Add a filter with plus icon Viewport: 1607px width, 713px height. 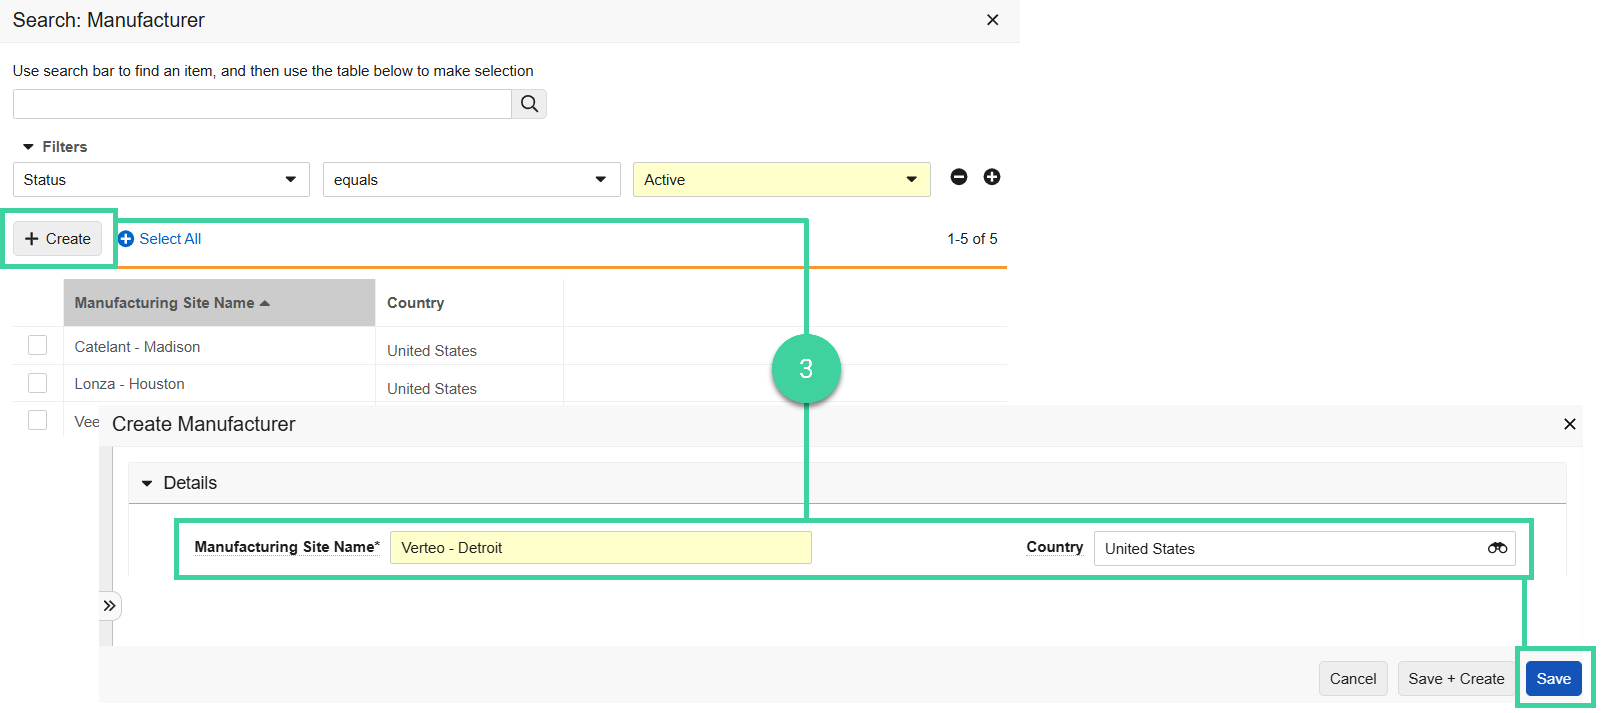point(992,177)
